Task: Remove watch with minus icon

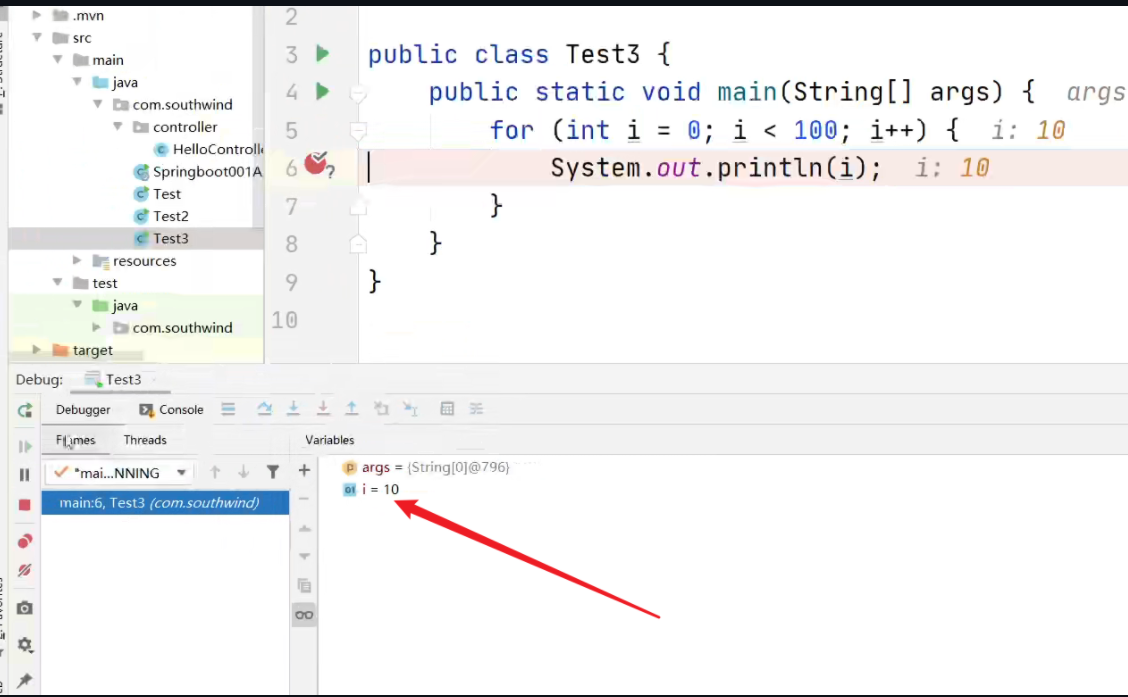Action: coord(304,498)
